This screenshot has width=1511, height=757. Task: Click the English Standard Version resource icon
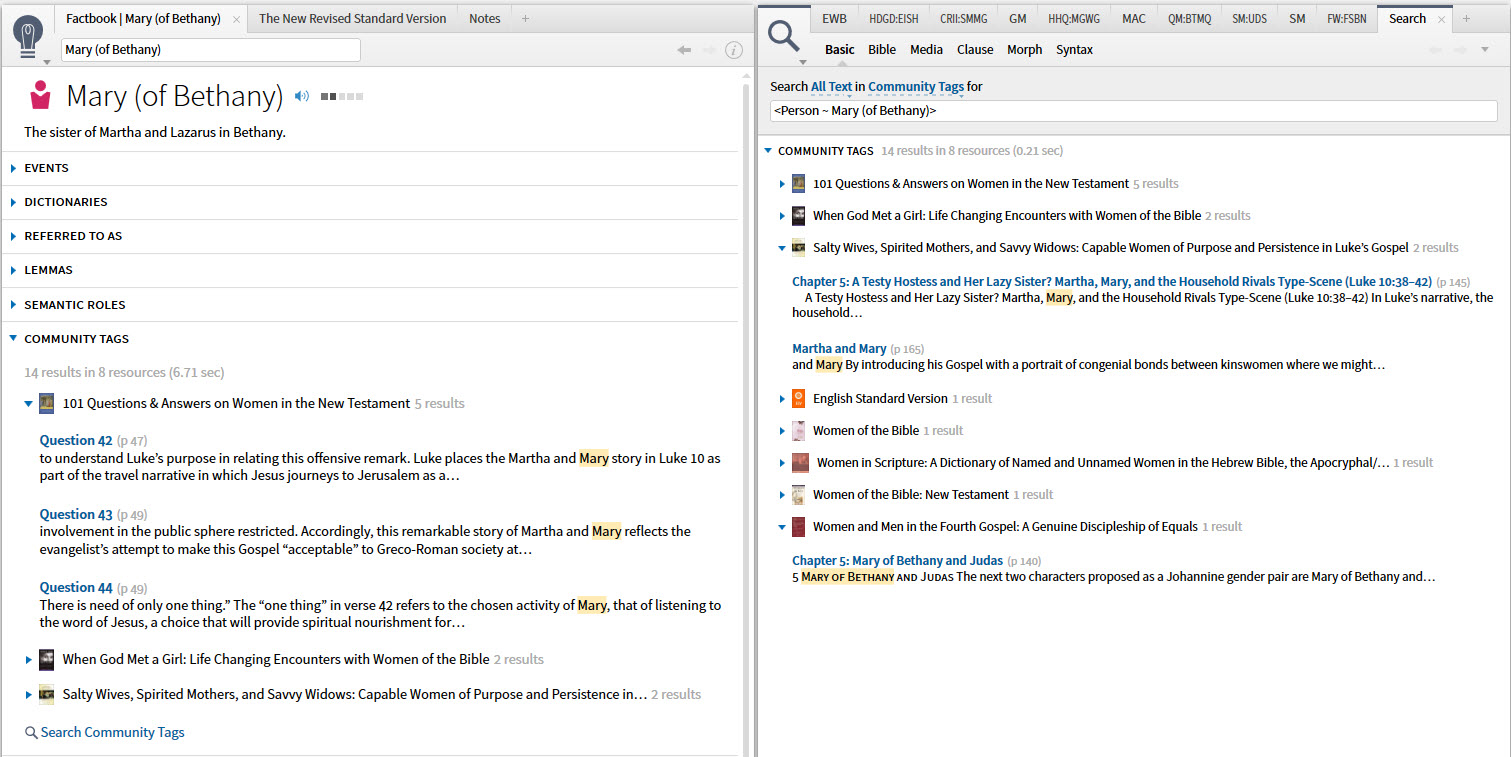[798, 399]
